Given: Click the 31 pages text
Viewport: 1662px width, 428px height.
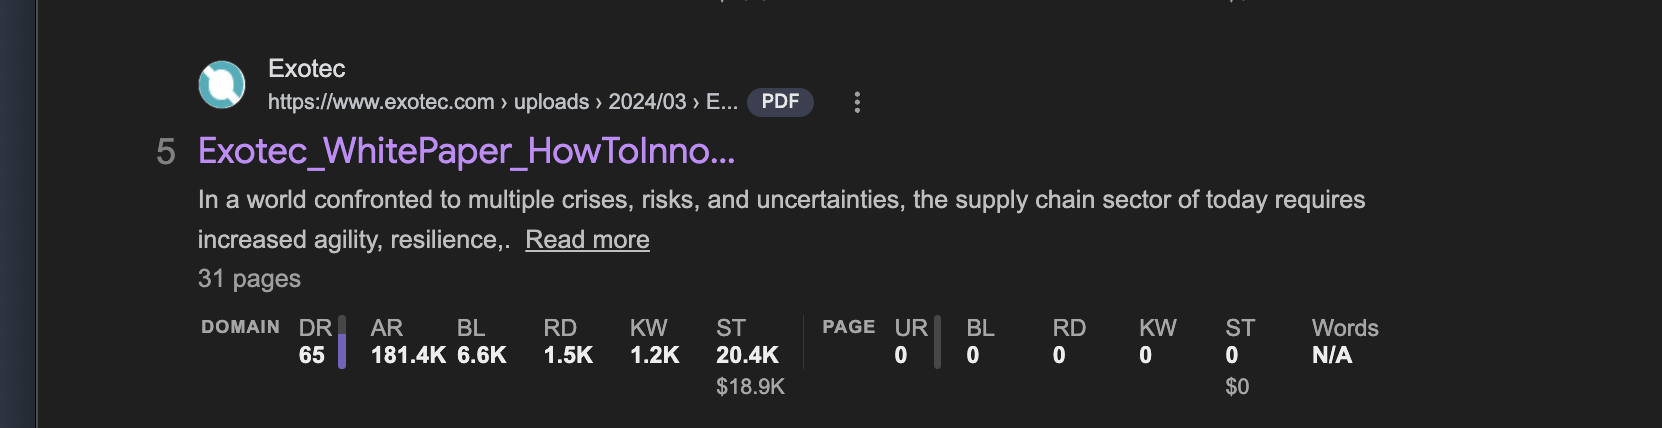Looking at the screenshot, I should tap(249, 279).
